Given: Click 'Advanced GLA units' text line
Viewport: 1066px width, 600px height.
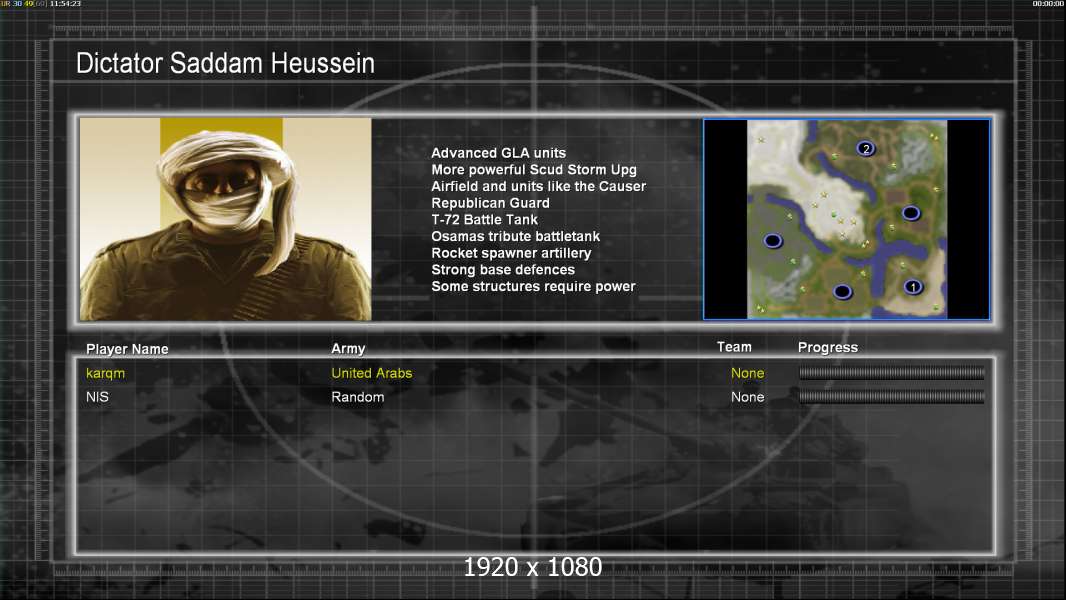Looking at the screenshot, I should coord(498,153).
